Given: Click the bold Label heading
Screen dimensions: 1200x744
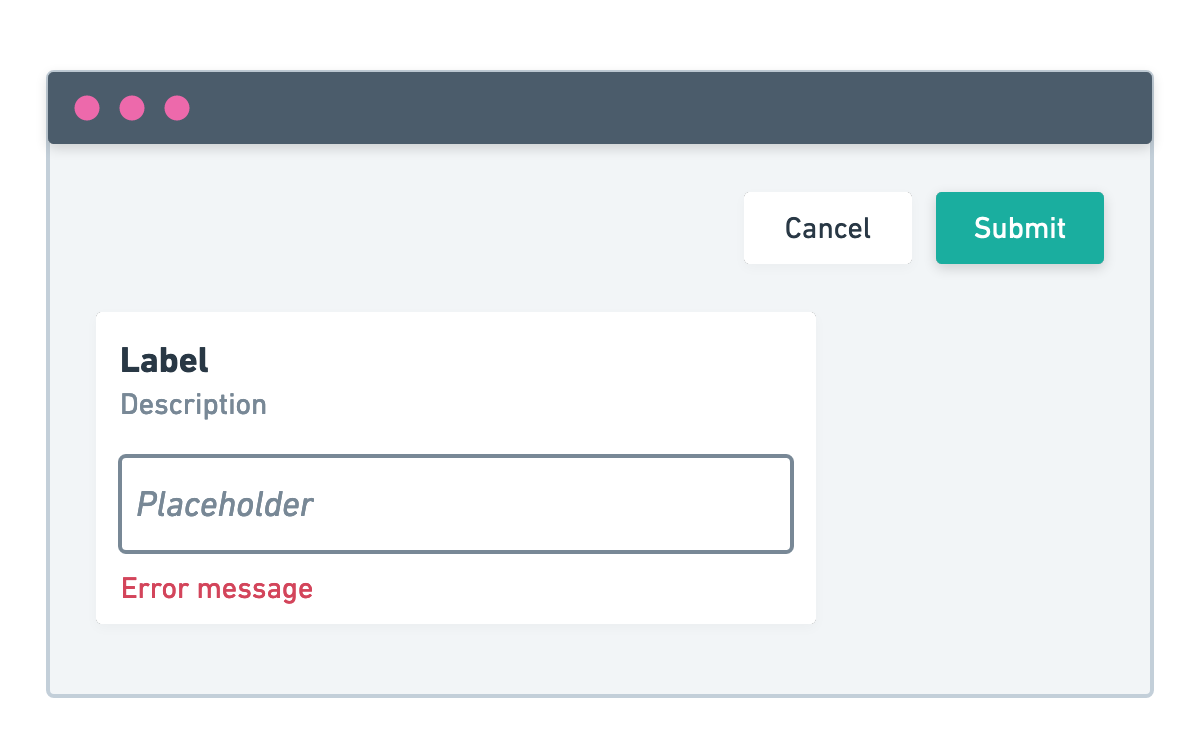Looking at the screenshot, I should pyautogui.click(x=165, y=360).
